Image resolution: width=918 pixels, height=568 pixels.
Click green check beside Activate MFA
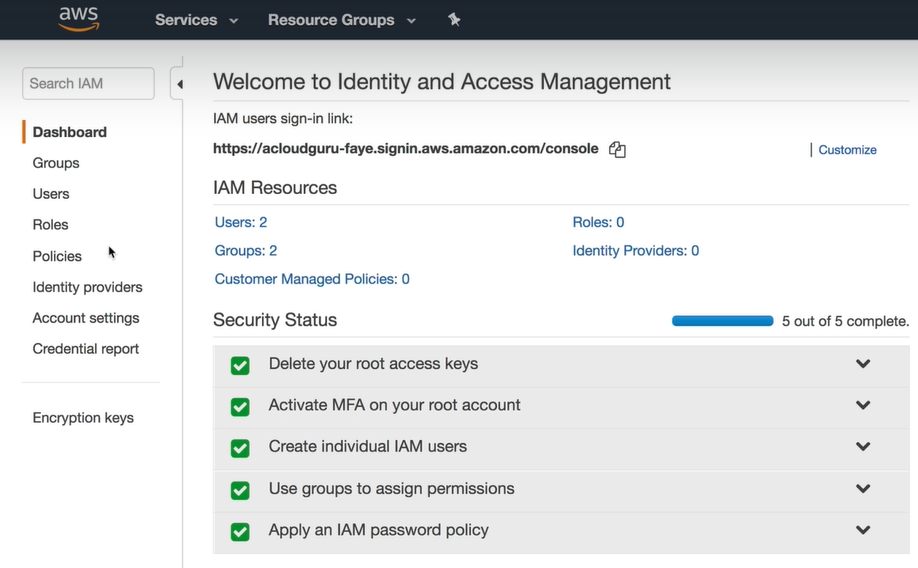(240, 406)
